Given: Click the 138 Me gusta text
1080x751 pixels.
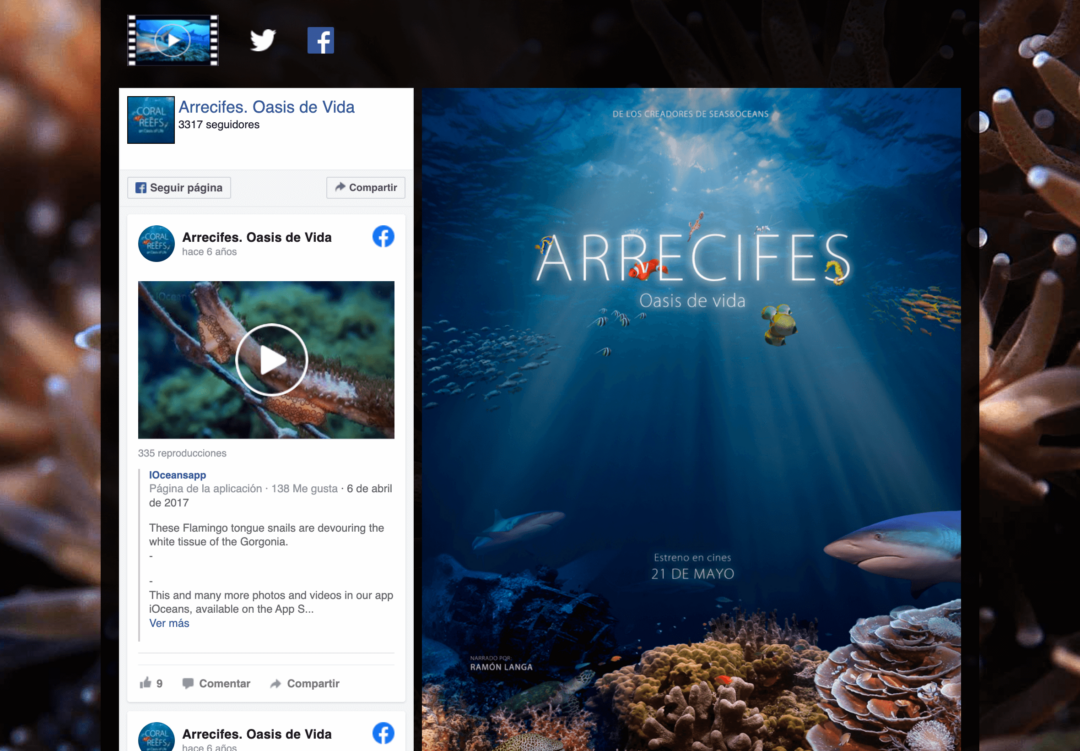Looking at the screenshot, I should [x=304, y=488].
